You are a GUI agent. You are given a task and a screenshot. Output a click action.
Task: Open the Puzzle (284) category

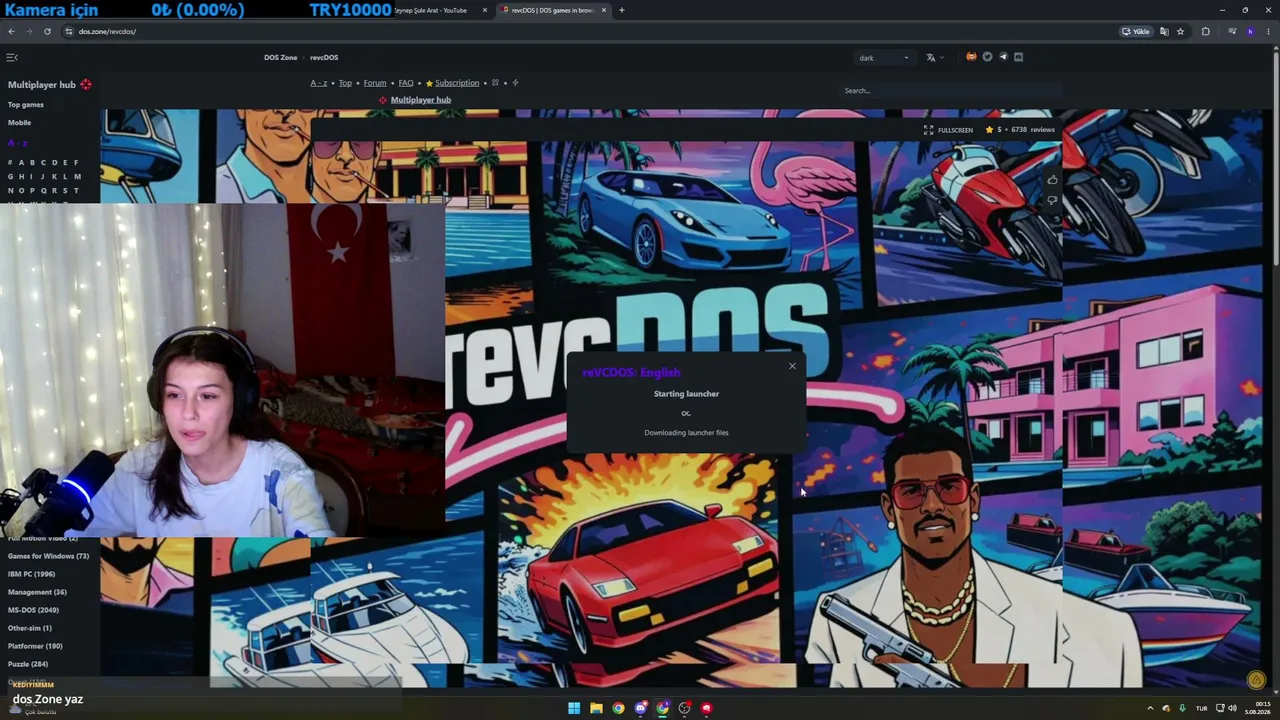tap(28, 664)
